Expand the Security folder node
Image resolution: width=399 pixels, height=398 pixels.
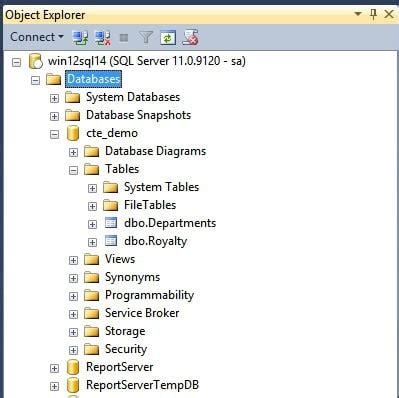[x=73, y=350]
